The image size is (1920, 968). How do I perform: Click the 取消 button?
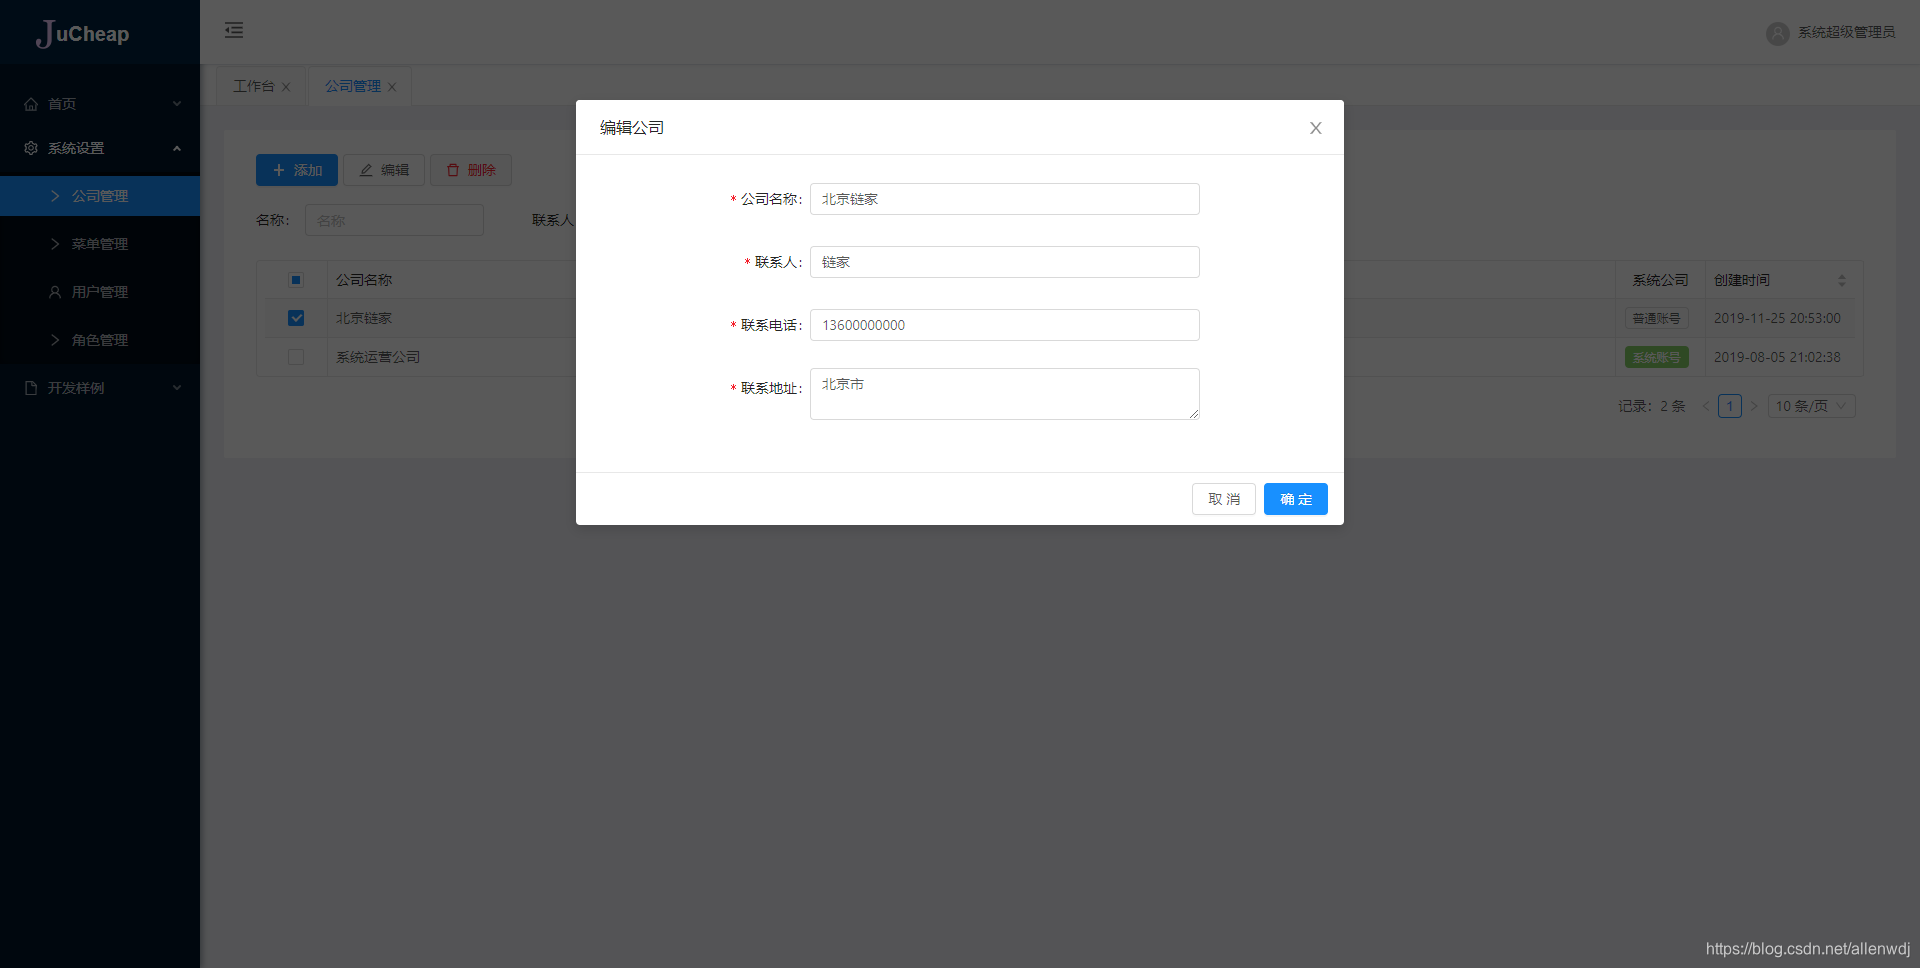tap(1223, 499)
